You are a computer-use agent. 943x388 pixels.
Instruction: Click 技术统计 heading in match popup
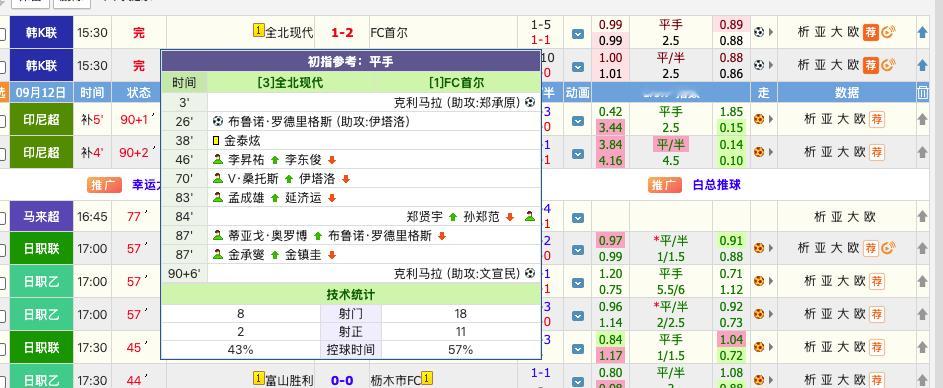point(351,295)
